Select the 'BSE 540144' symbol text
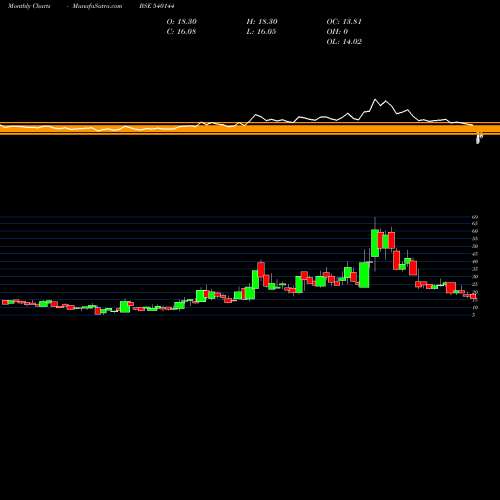Screen dimensions: 500x500 [x=157, y=6]
